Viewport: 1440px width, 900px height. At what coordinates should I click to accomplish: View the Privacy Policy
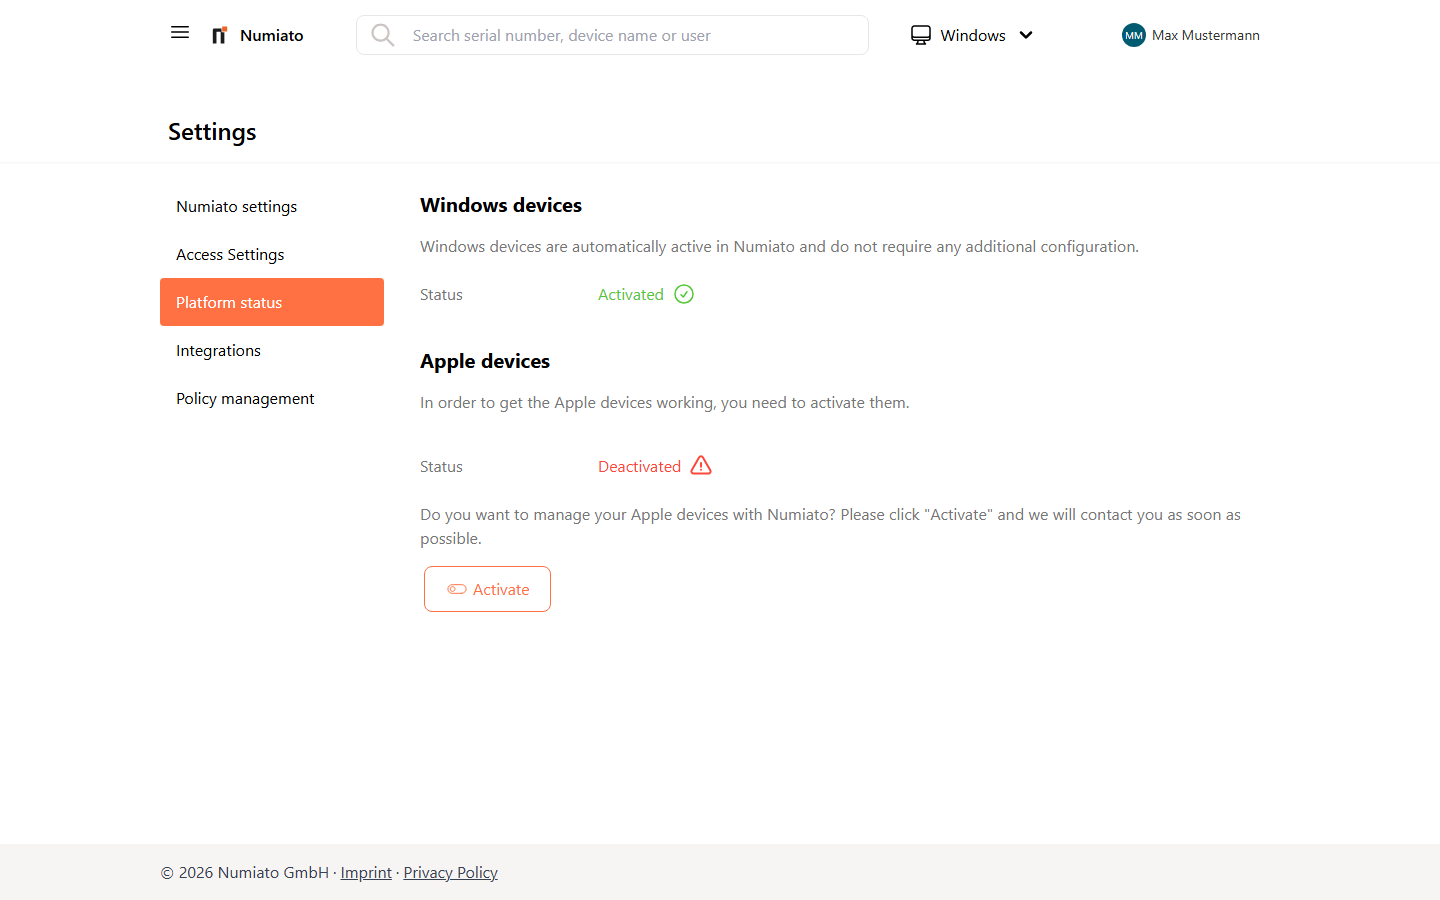pos(450,872)
